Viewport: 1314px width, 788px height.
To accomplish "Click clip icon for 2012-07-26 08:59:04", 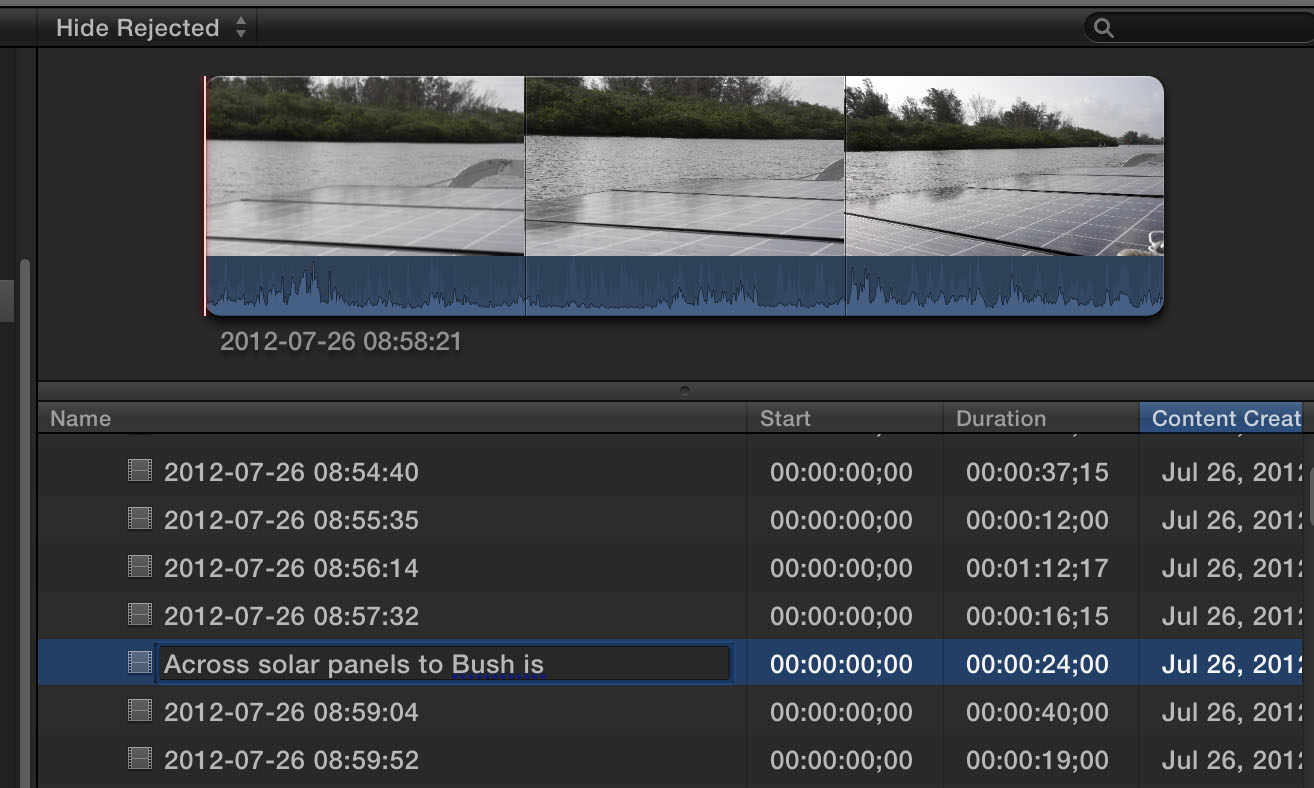I will pyautogui.click(x=140, y=711).
